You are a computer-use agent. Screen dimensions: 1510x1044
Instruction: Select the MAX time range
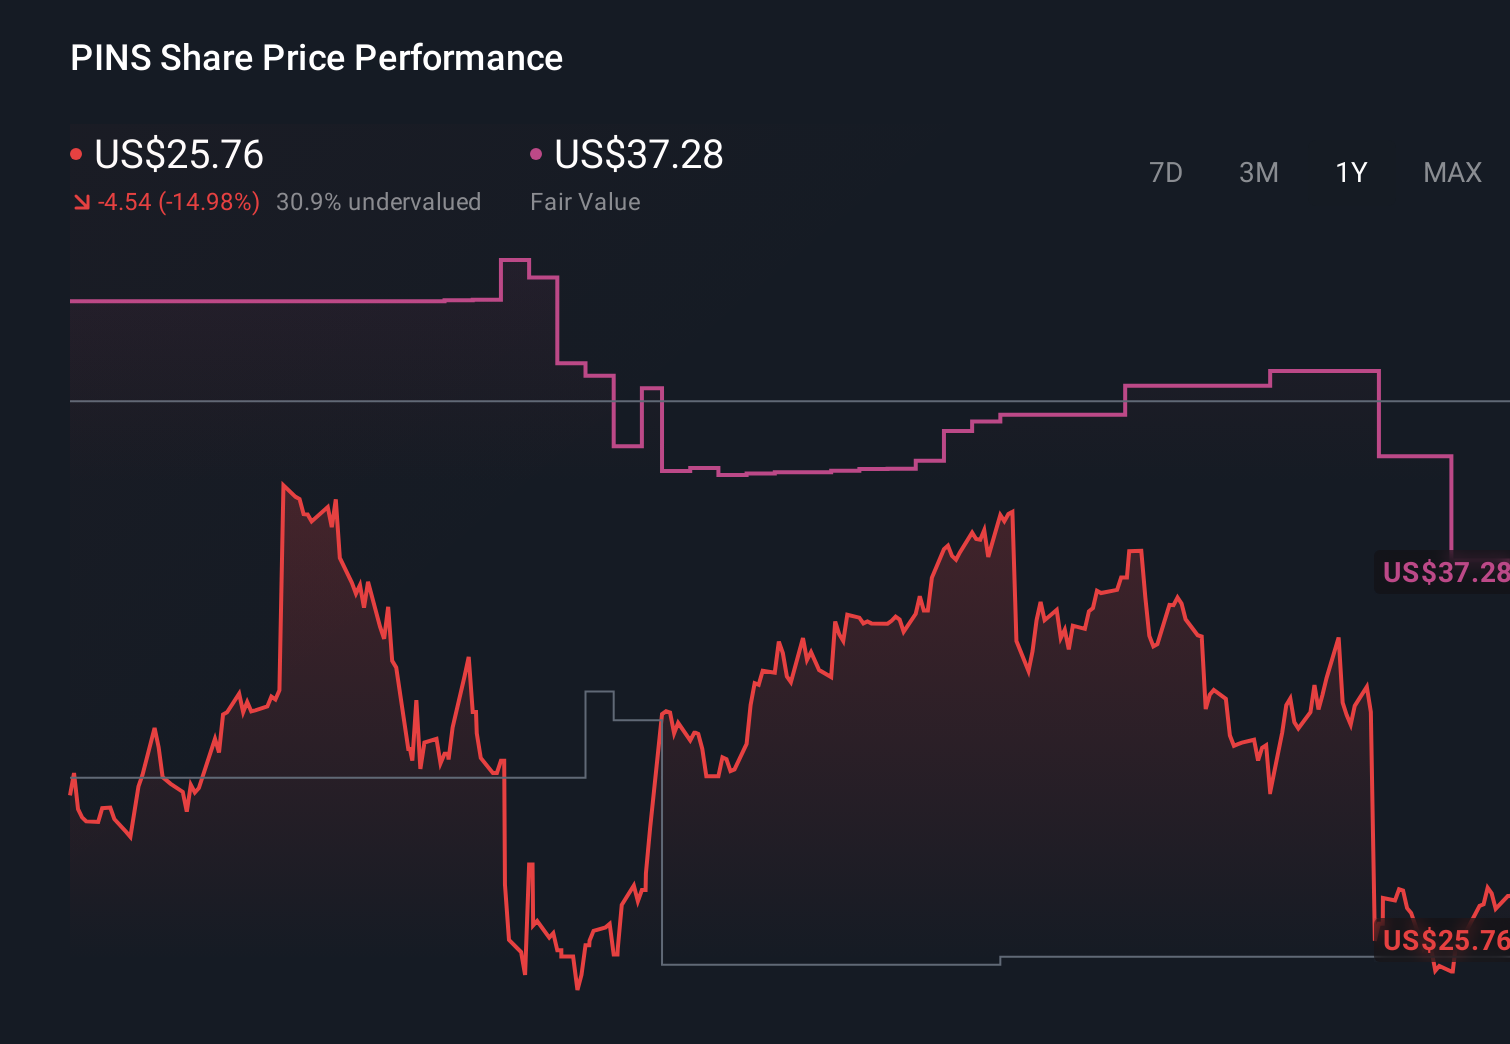click(1451, 172)
